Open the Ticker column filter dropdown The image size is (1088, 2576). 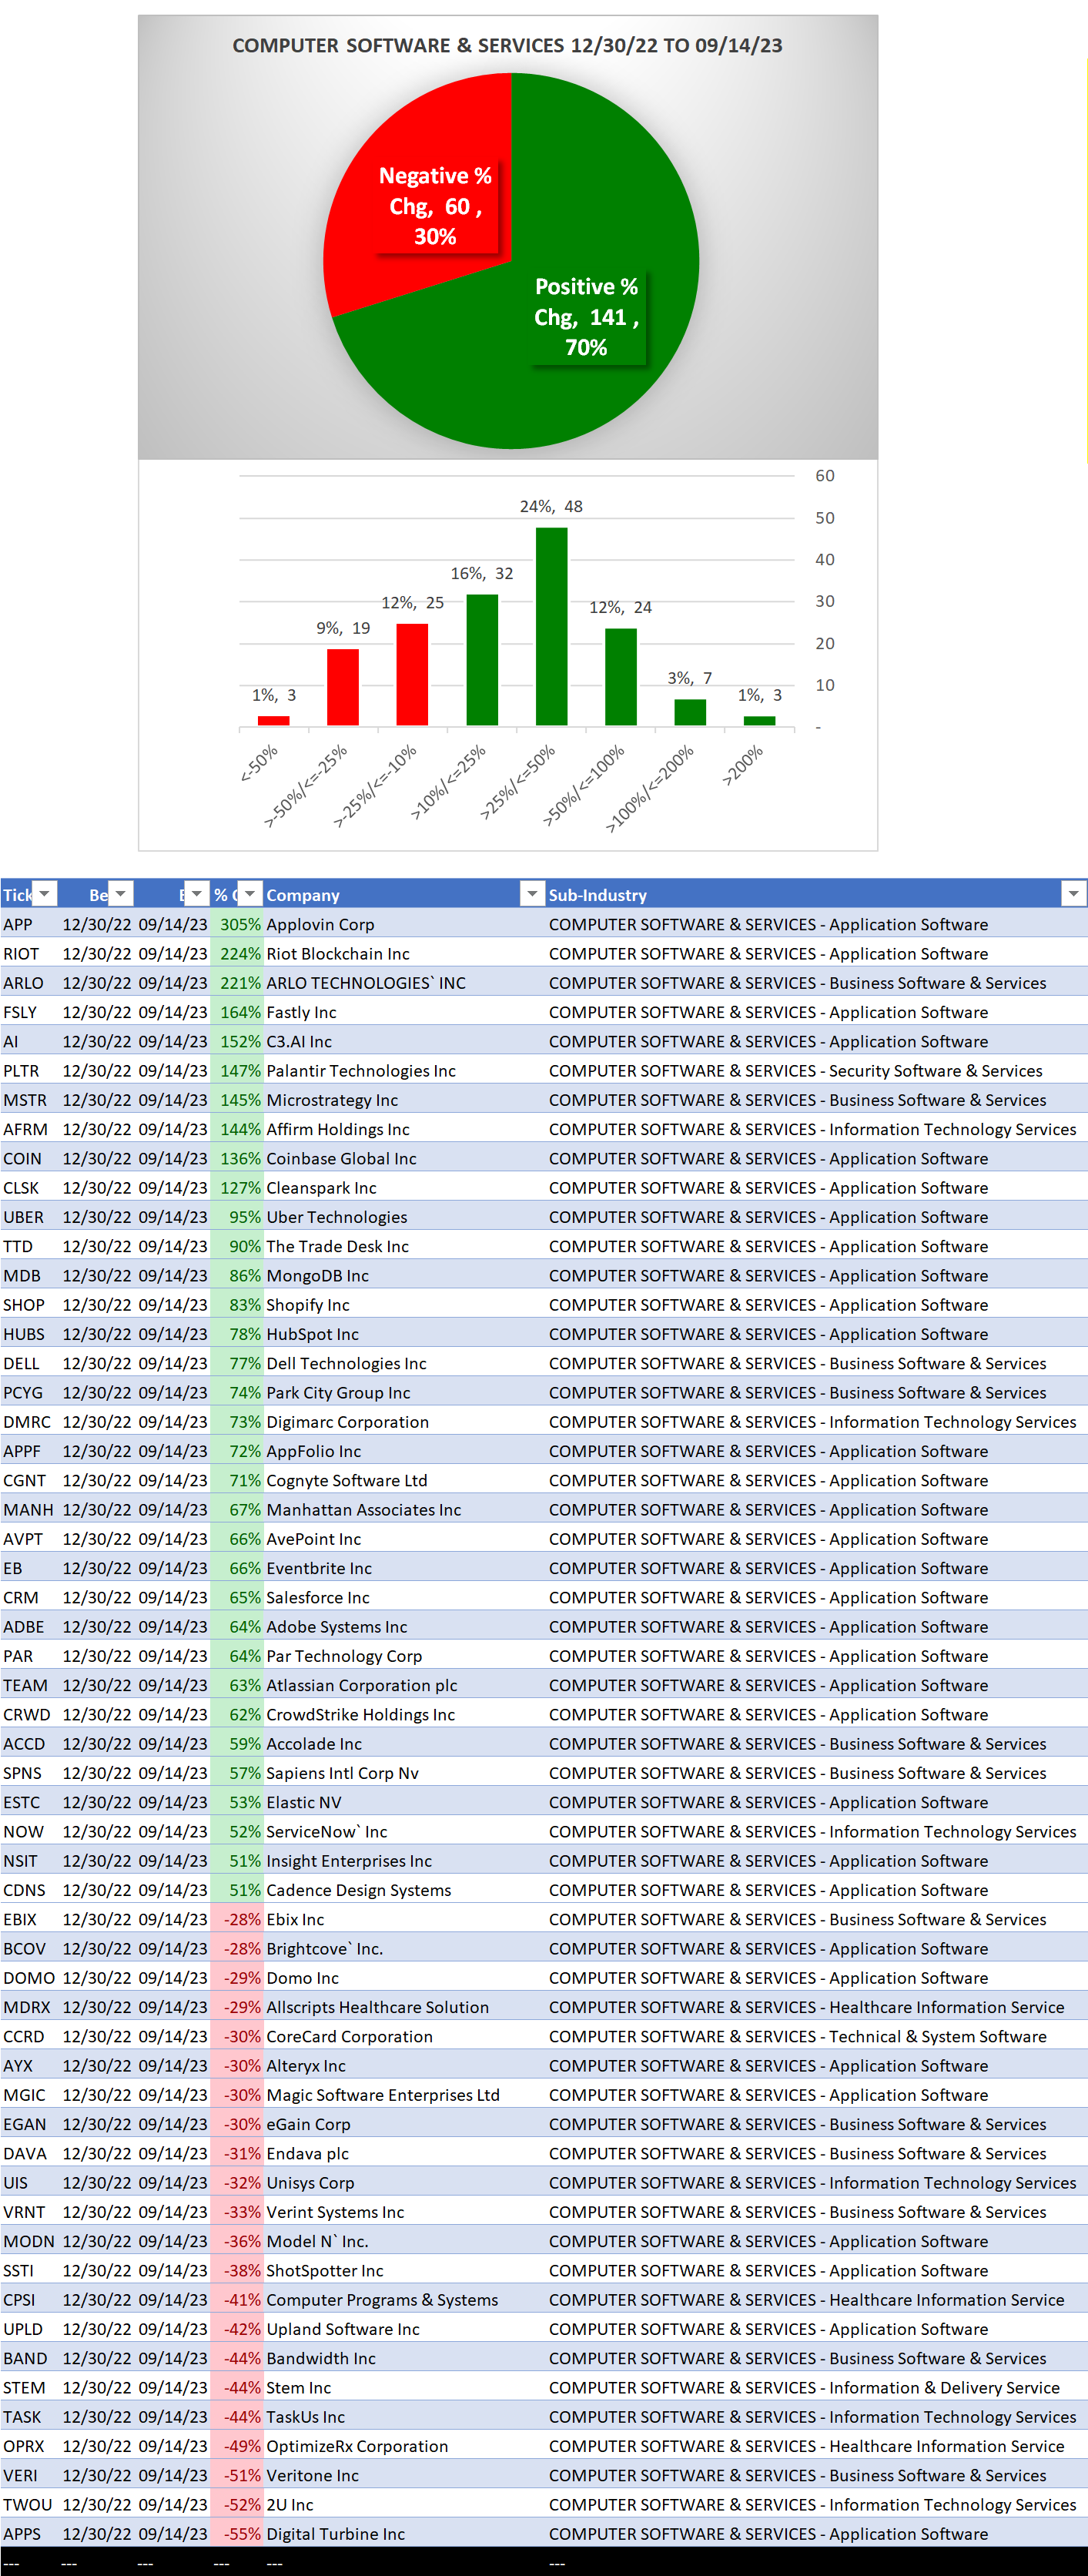click(x=45, y=894)
